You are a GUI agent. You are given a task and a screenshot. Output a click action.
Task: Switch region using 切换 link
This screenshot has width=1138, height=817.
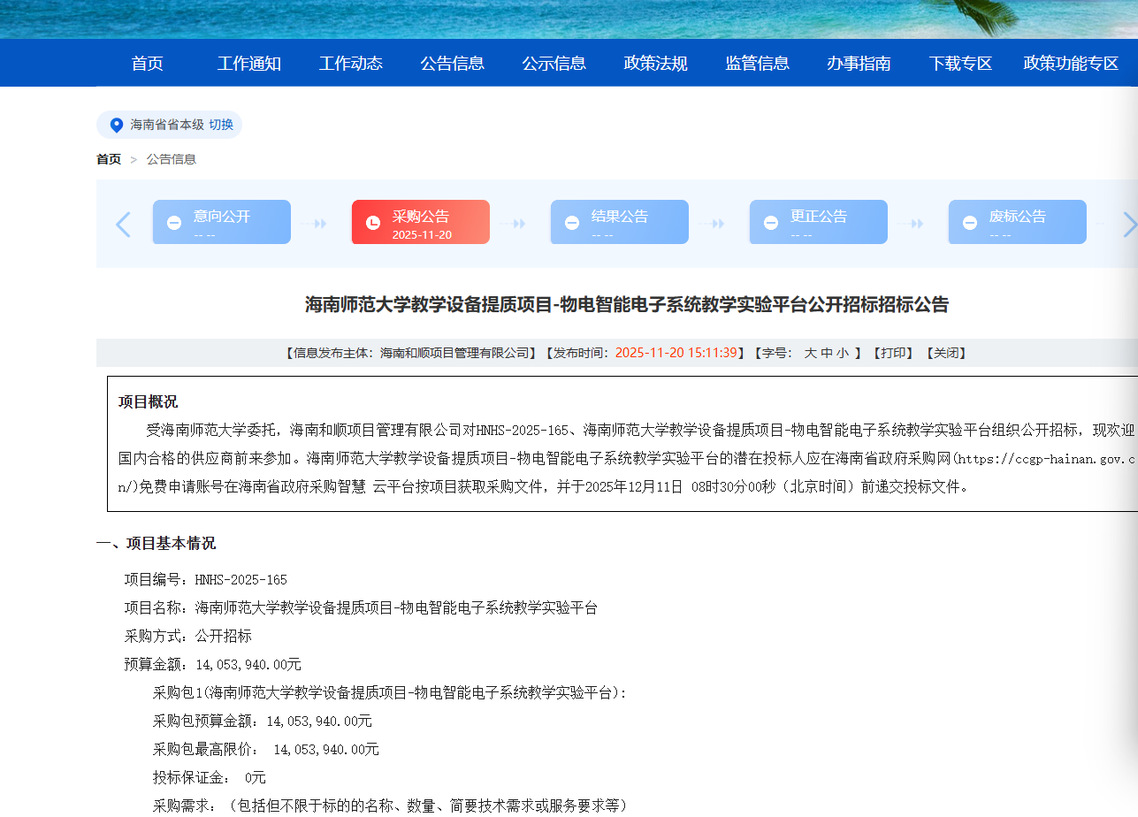pyautogui.click(x=221, y=125)
